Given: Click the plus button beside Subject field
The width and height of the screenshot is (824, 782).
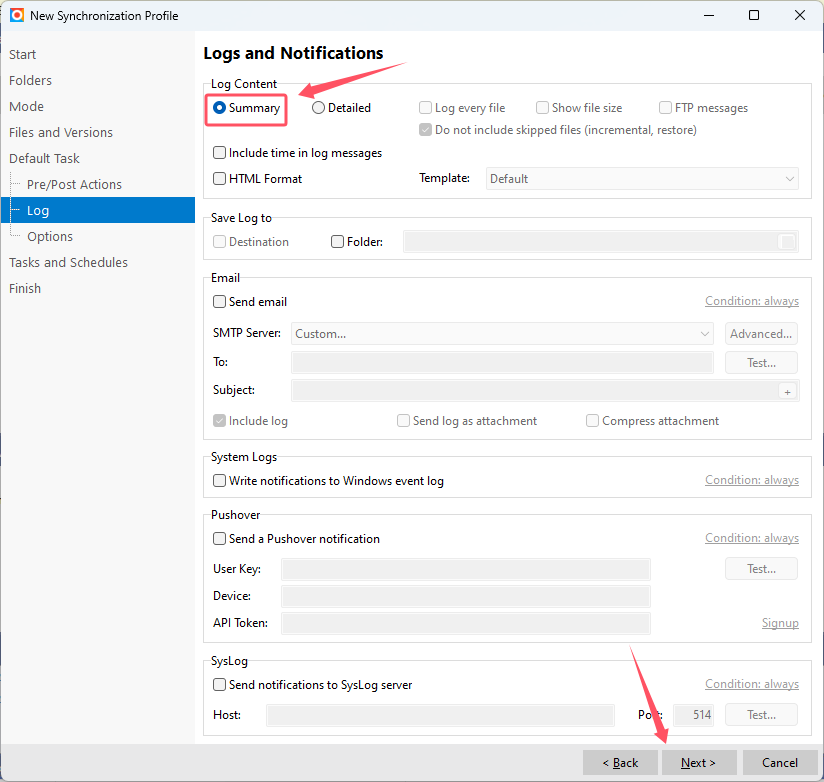Looking at the screenshot, I should [x=787, y=392].
